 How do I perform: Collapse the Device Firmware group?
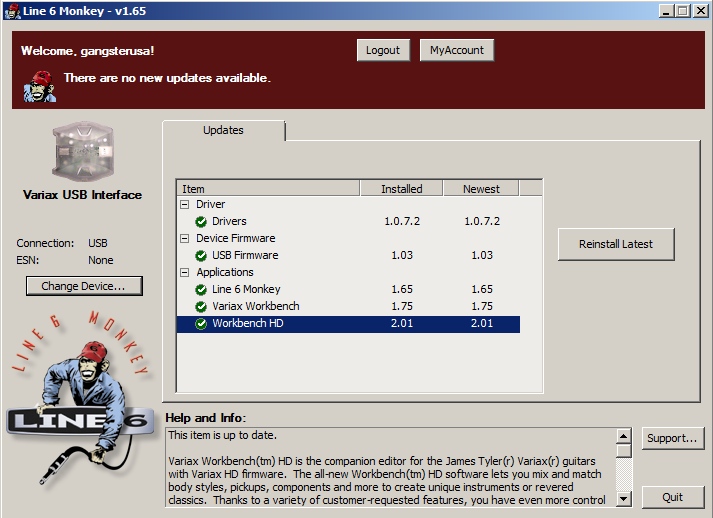pos(185,238)
